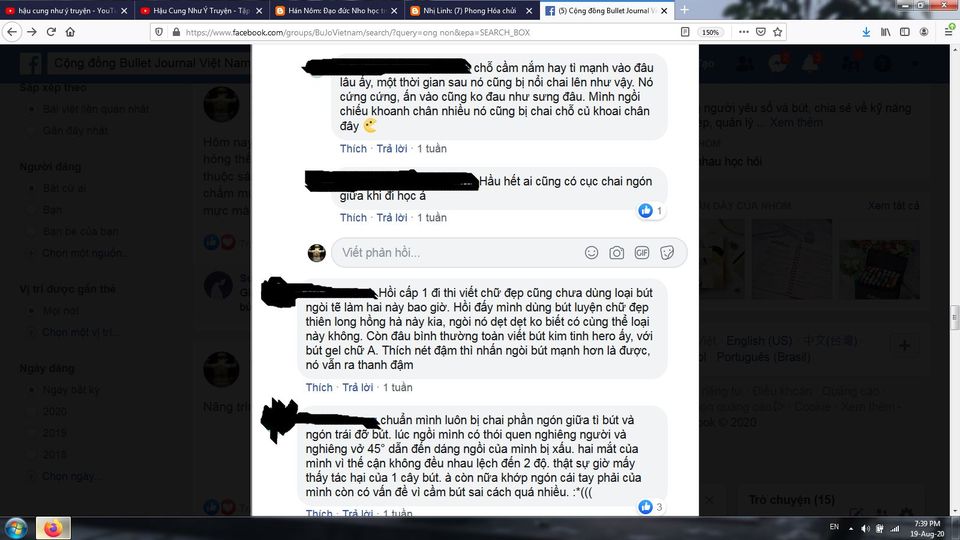Viewport: 960px width, 540px height.
Task: Click Thích on the Hồi cấp 1 comment
Action: coord(319,388)
